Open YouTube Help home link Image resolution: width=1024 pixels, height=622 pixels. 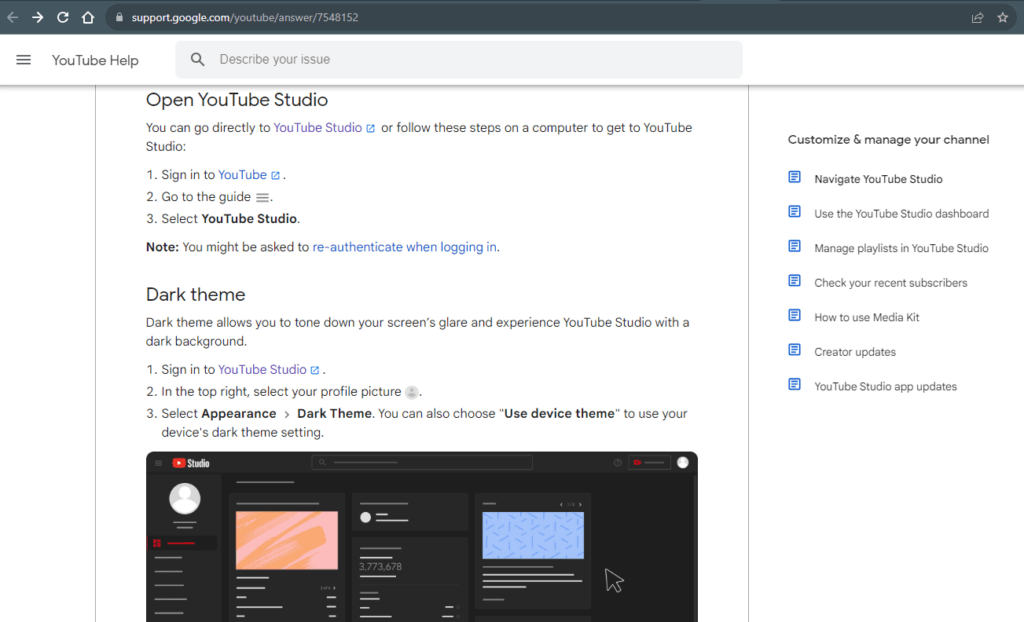point(95,60)
